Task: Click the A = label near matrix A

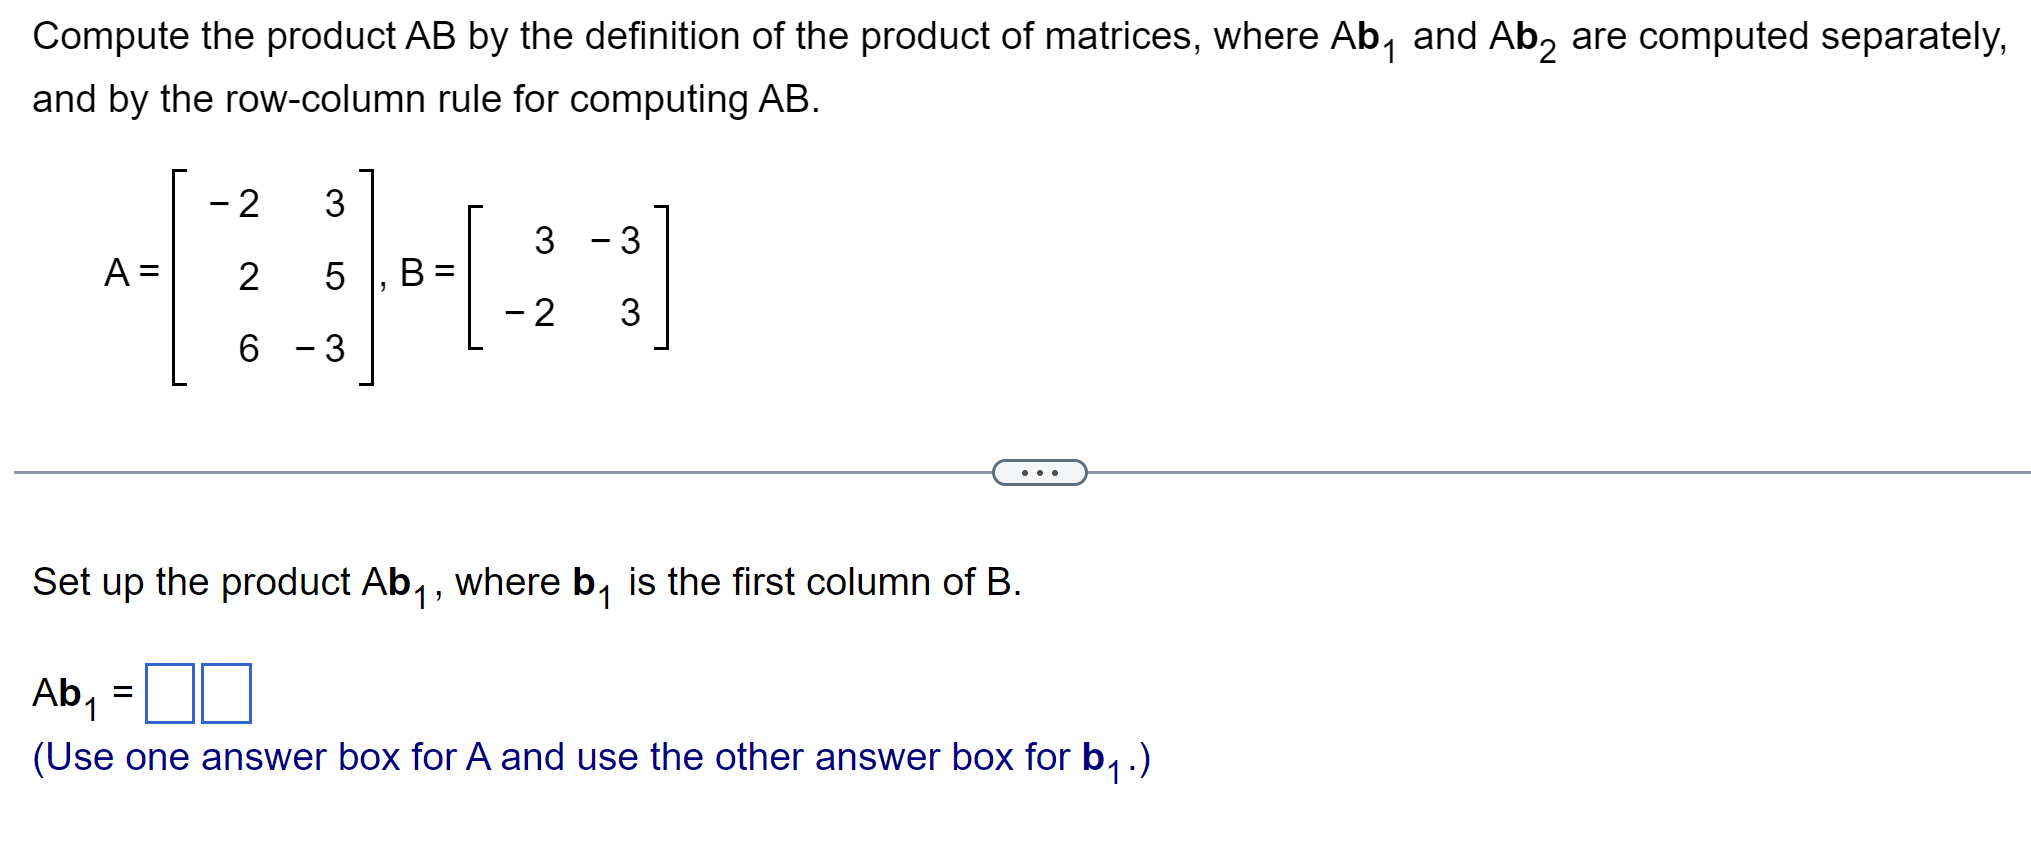Action: point(131,273)
